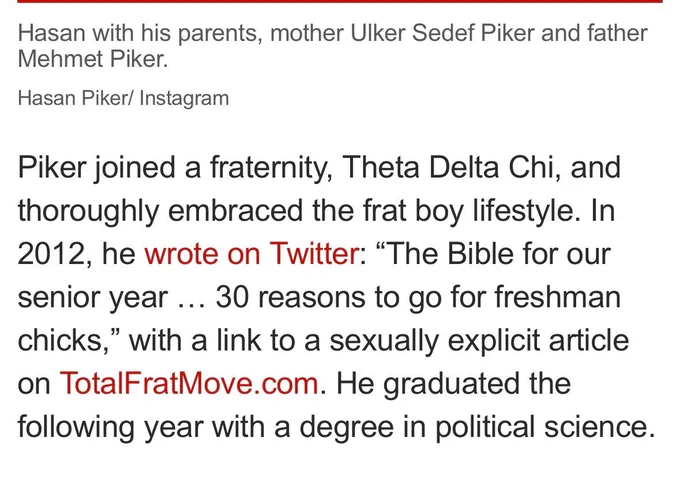680x490 pixels.
Task: Click the phrase "senior year" in paragraph
Action: (93, 298)
